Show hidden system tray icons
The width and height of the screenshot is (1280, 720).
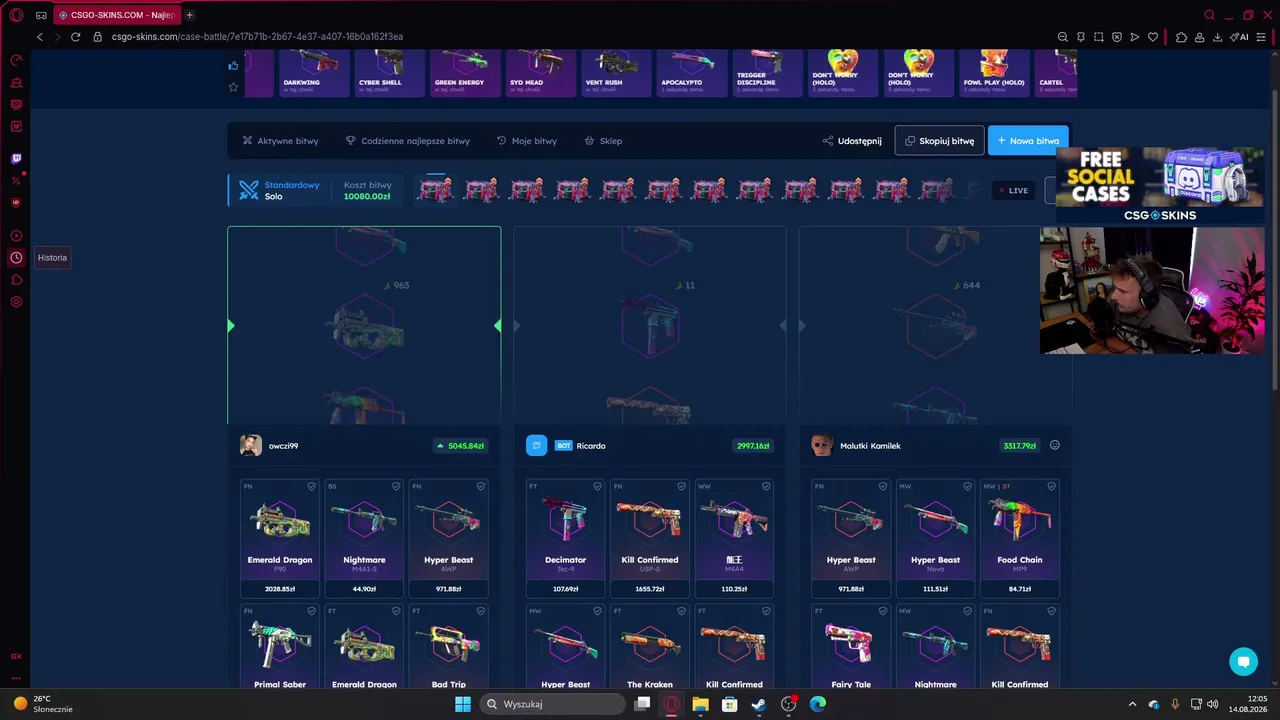coord(1132,704)
